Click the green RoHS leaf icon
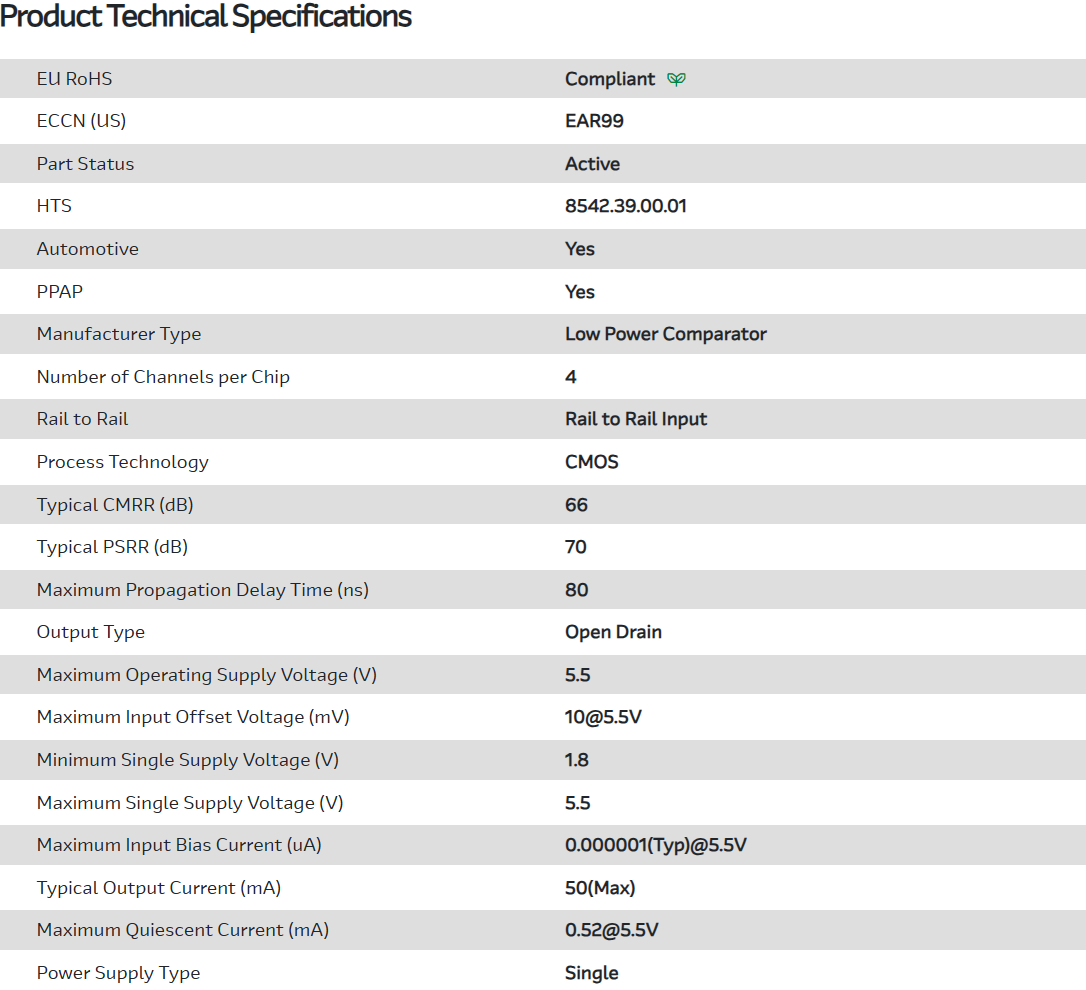 (x=677, y=79)
